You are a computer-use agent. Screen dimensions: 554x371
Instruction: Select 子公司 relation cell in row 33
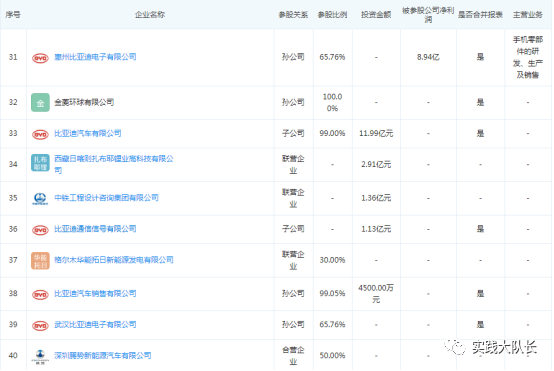tap(293, 133)
